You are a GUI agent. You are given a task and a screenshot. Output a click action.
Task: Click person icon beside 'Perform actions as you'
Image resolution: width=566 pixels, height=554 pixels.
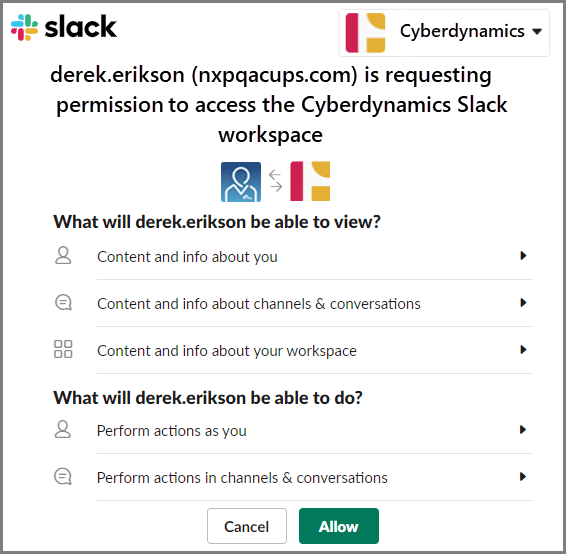(63, 429)
